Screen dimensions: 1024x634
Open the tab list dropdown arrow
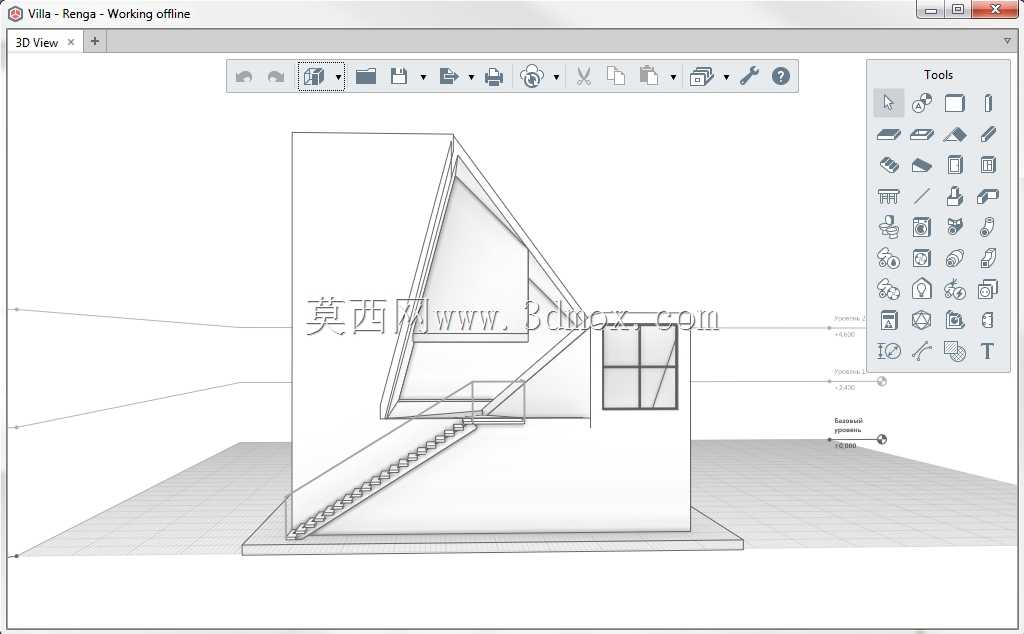coord(1007,41)
